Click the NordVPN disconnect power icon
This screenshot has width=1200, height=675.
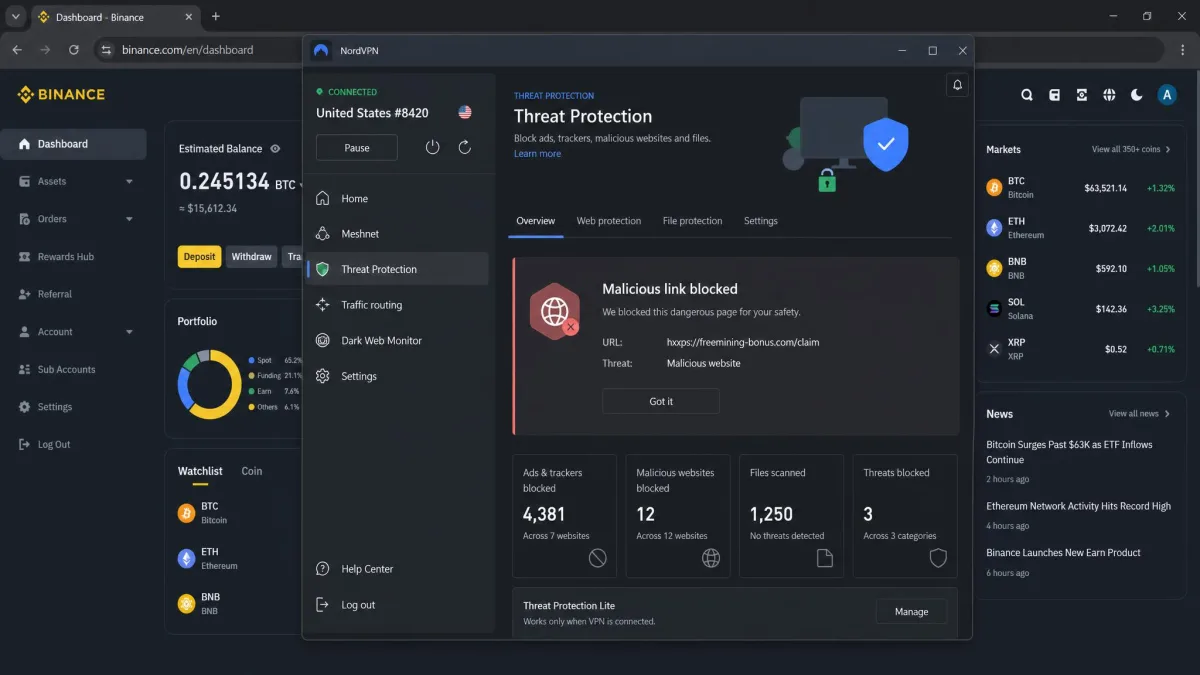(432, 147)
